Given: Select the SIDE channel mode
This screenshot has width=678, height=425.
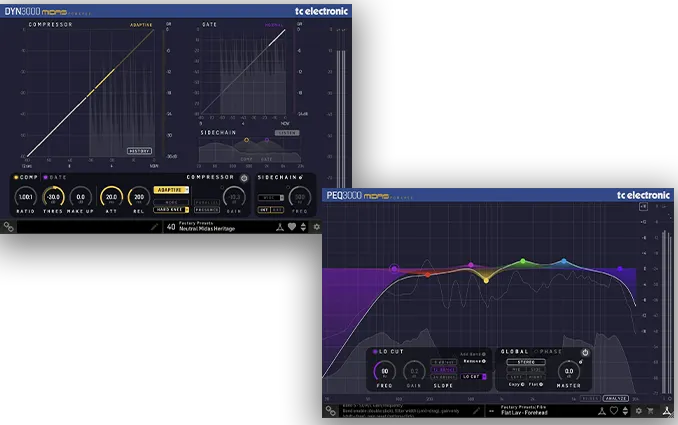Looking at the screenshot, I should (x=536, y=370).
